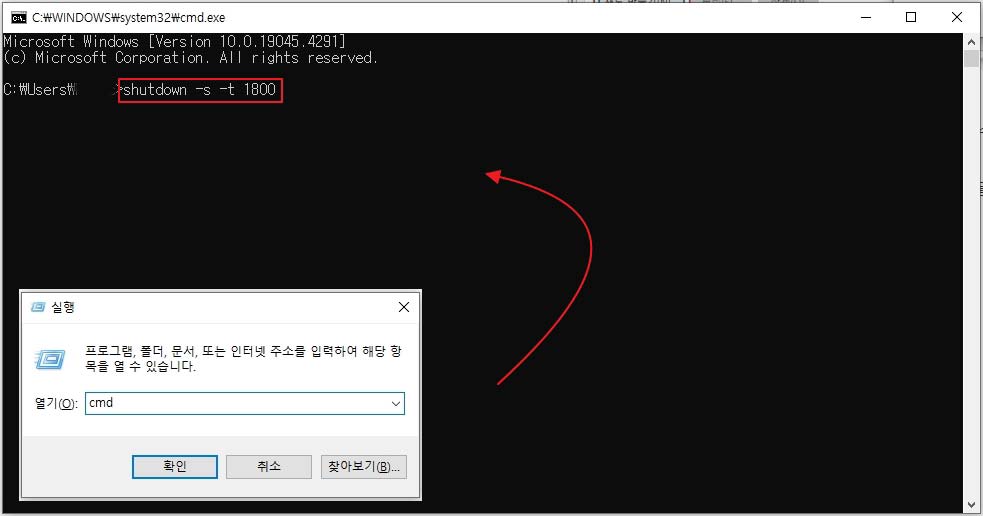Viewport: 983px width, 516px height.
Task: Click the cmd scrollbar up arrow
Action: tap(972, 41)
